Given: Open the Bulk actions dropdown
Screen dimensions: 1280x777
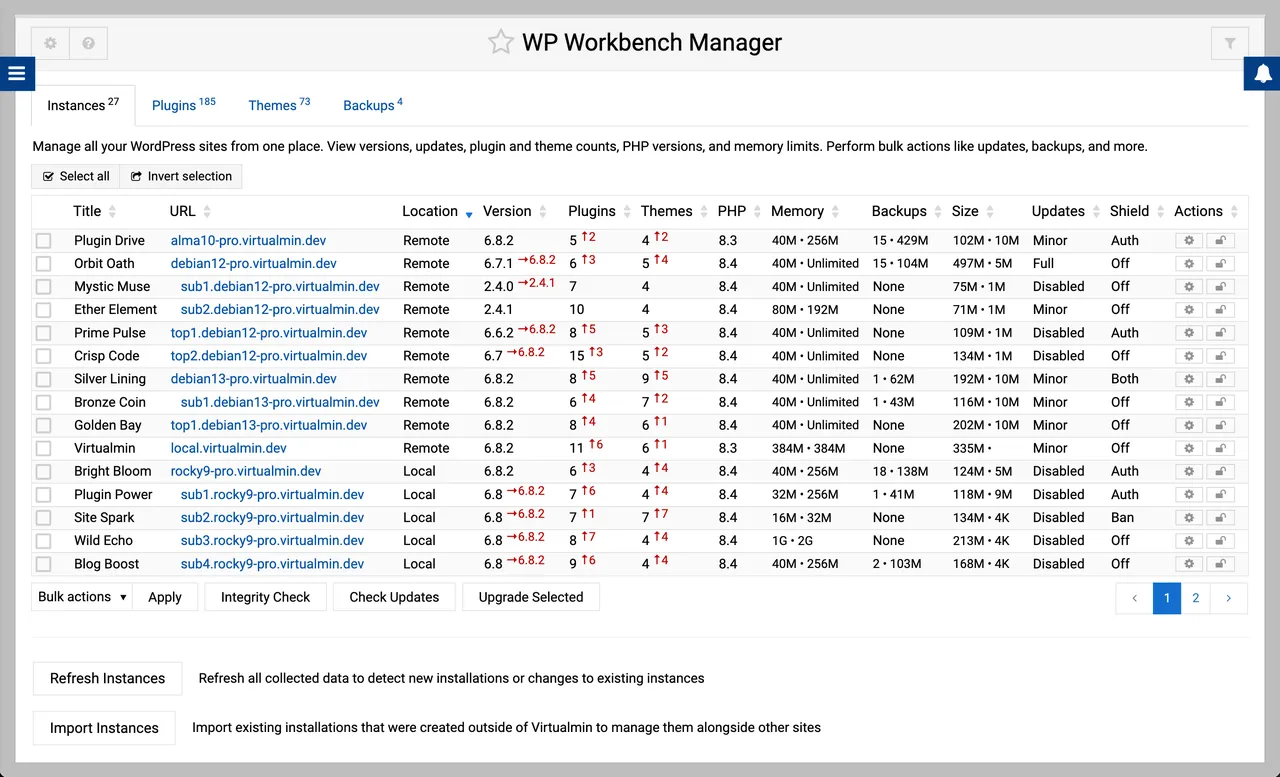Looking at the screenshot, I should 82,597.
